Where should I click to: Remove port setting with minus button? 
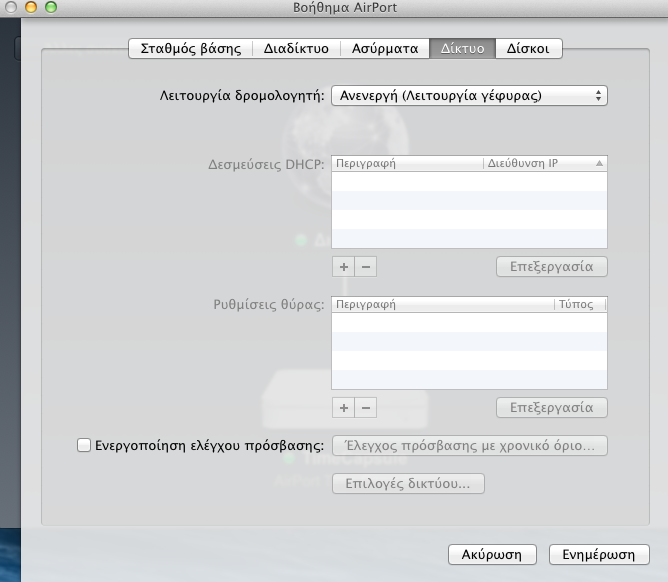coord(366,408)
